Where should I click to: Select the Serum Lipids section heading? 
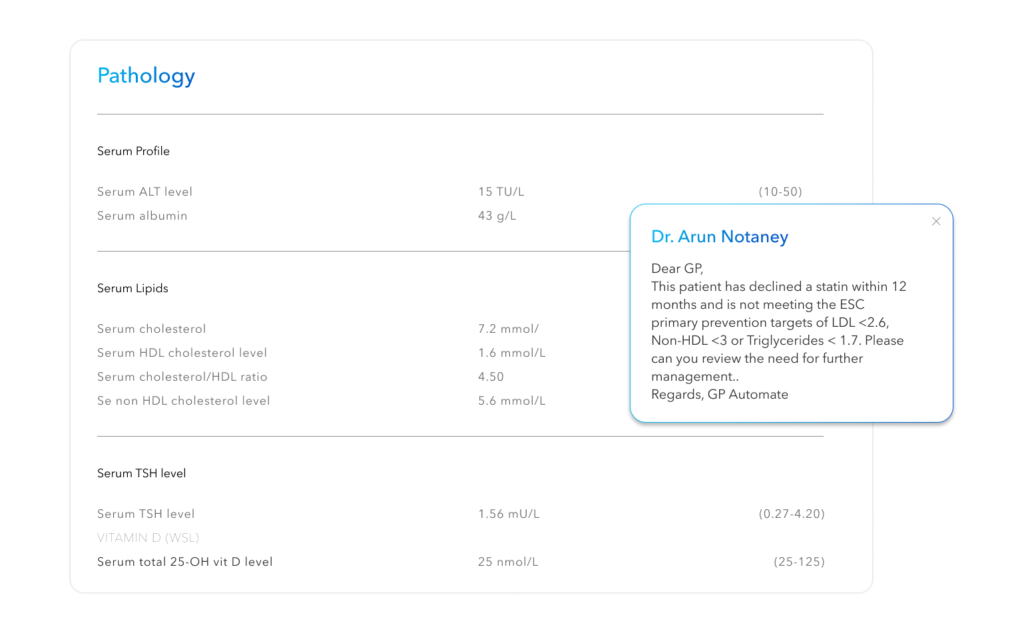(132, 288)
